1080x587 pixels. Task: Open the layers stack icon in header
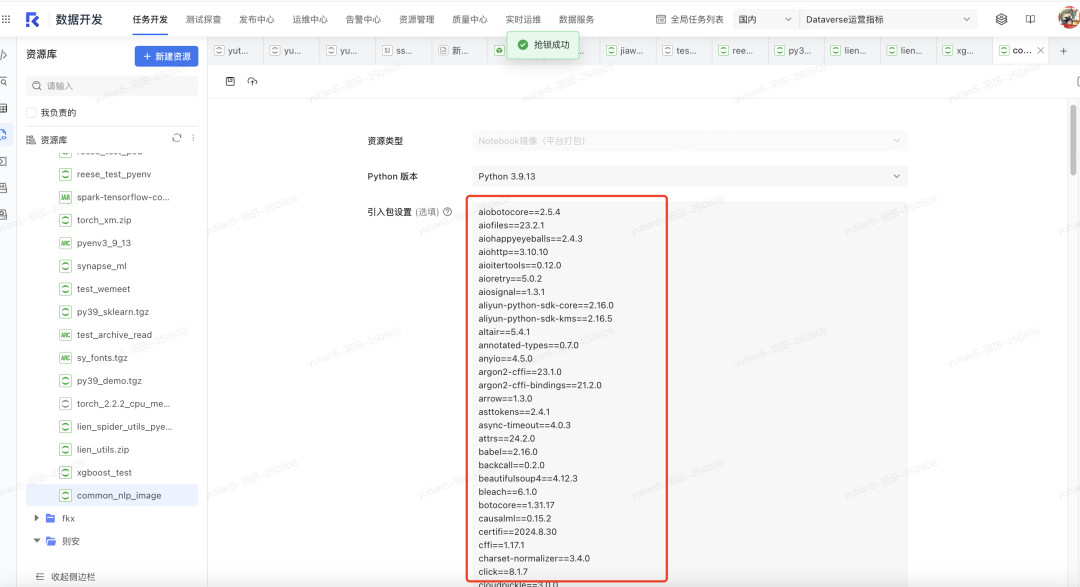tap(1001, 19)
